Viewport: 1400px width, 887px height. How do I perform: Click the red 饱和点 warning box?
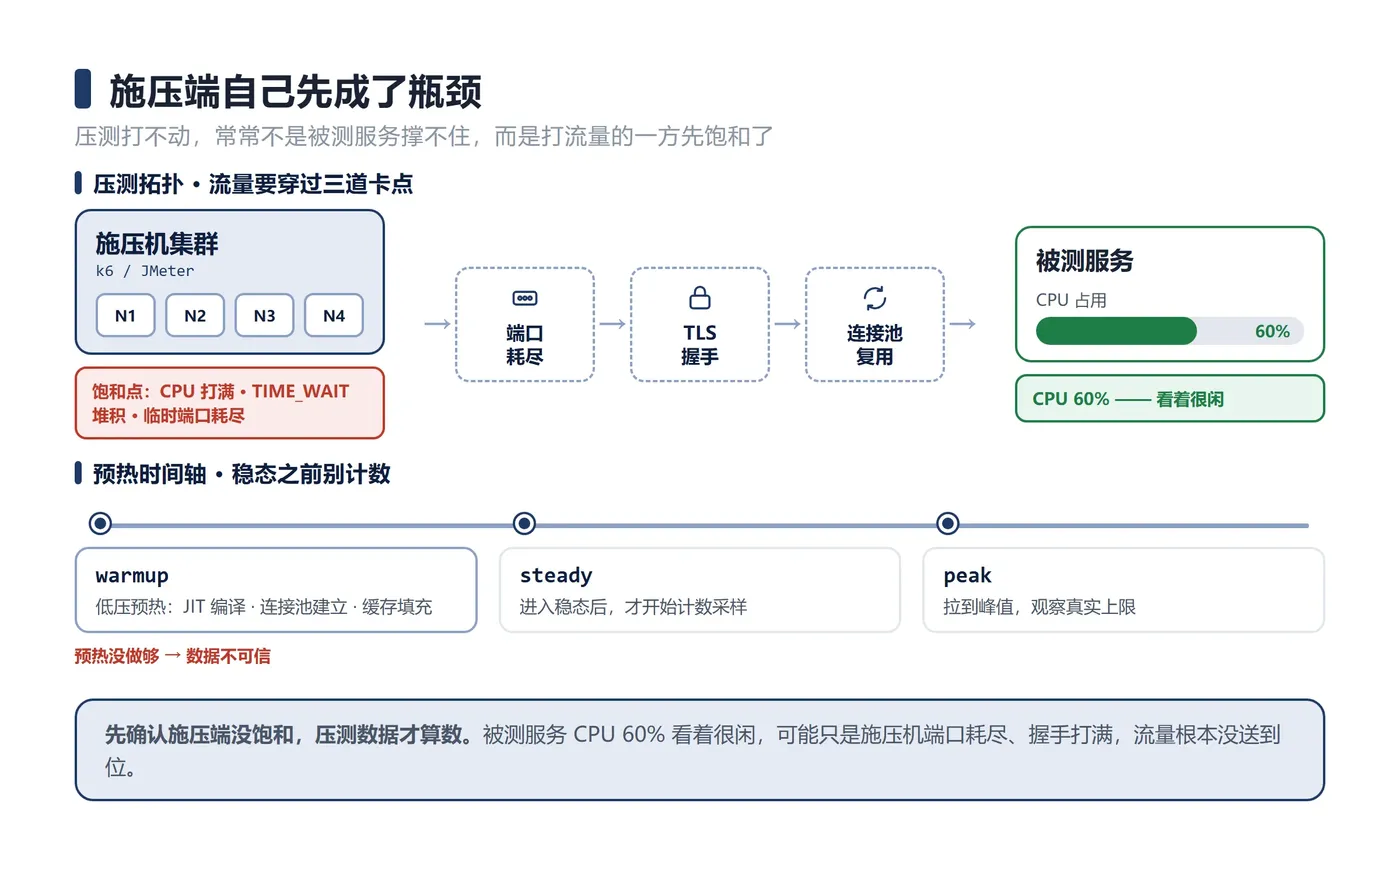click(230, 403)
